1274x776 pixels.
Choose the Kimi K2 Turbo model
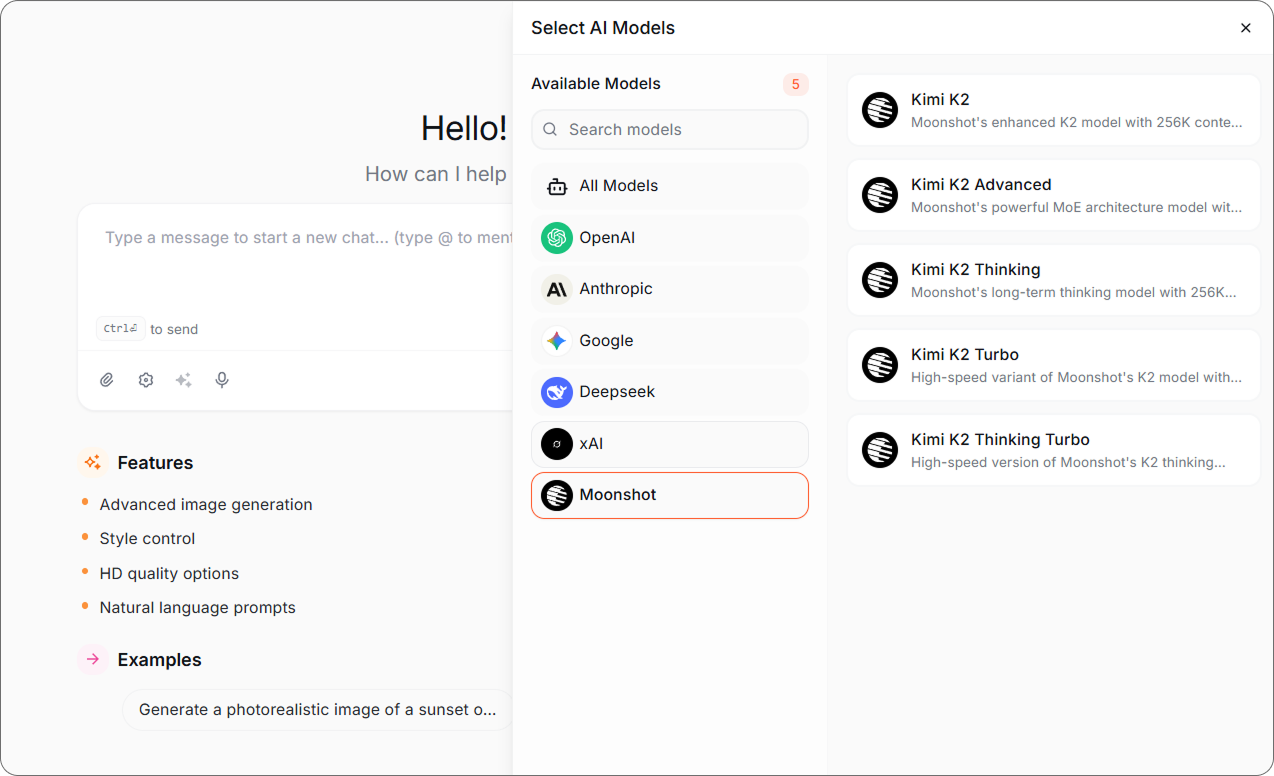[x=1054, y=365]
